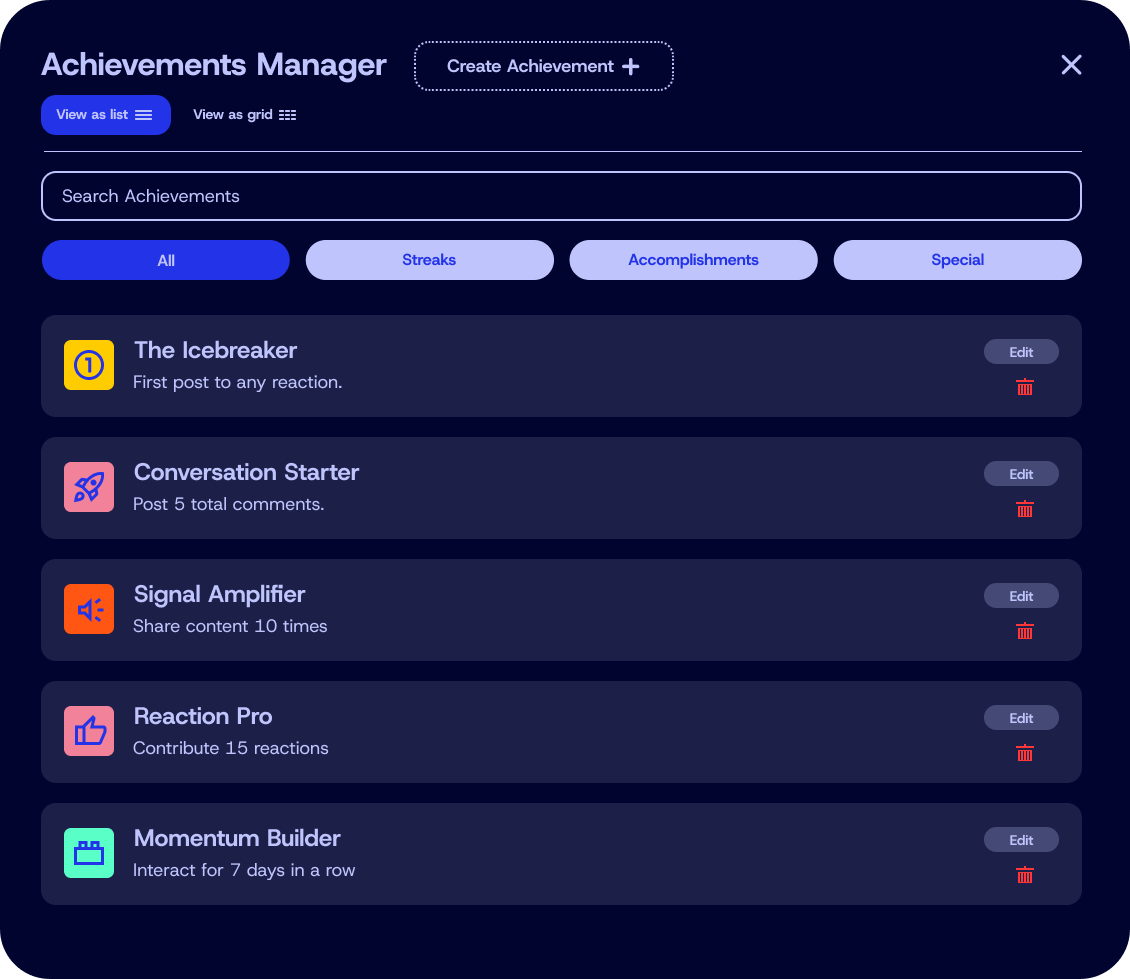Viewport: 1130px width, 979px height.
Task: Focus the Search Achievements field
Action: click(560, 196)
